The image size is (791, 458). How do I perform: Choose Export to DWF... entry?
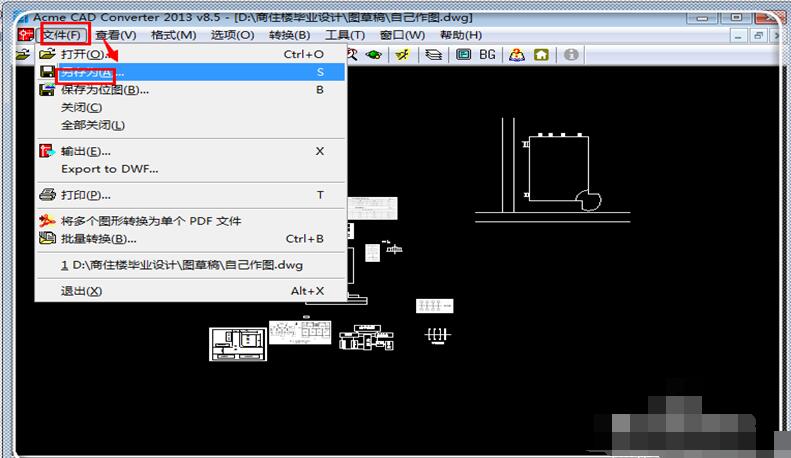point(191,169)
